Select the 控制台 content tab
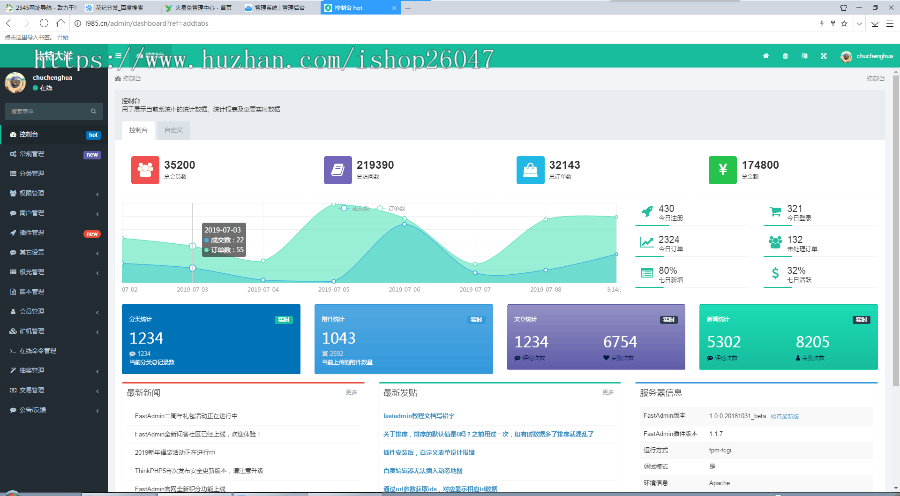Image resolution: width=900 pixels, height=496 pixels. [x=138, y=130]
